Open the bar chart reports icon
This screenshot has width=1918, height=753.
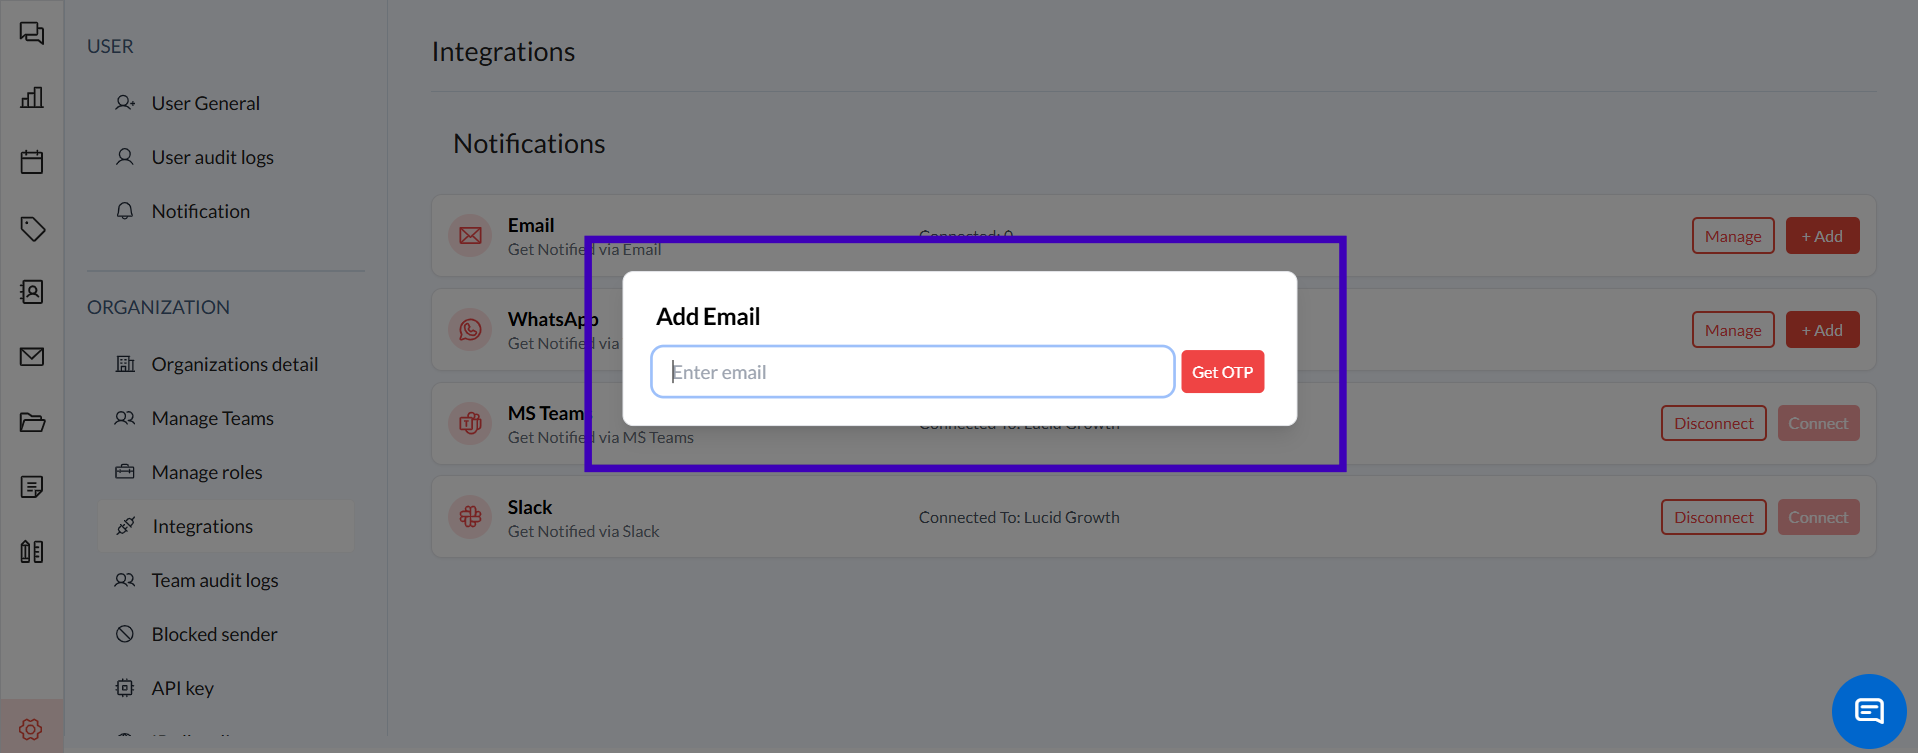32,98
